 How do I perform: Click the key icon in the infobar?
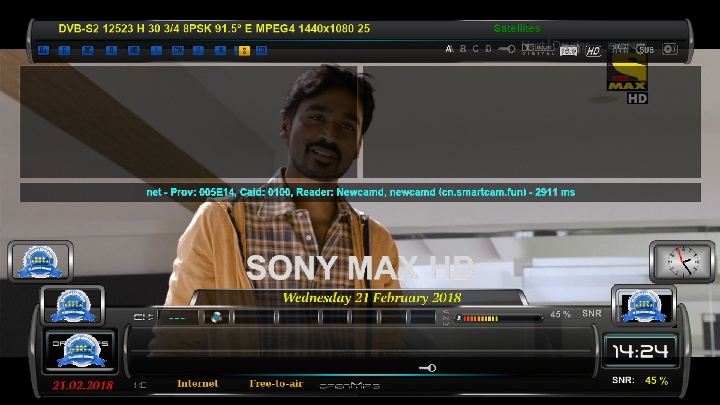click(x=428, y=368)
